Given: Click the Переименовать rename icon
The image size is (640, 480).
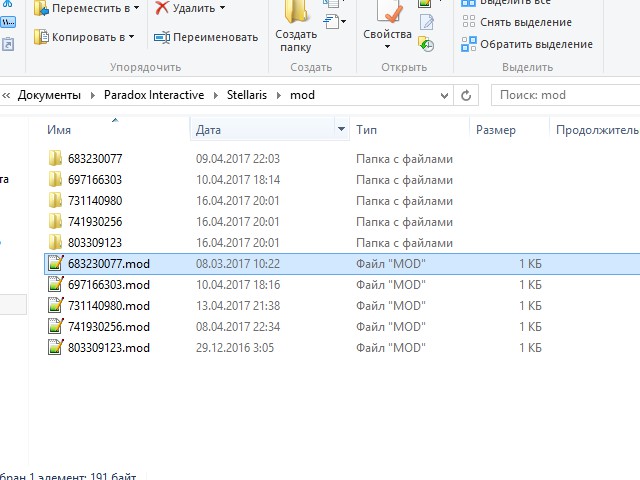Looking at the screenshot, I should tap(162, 38).
